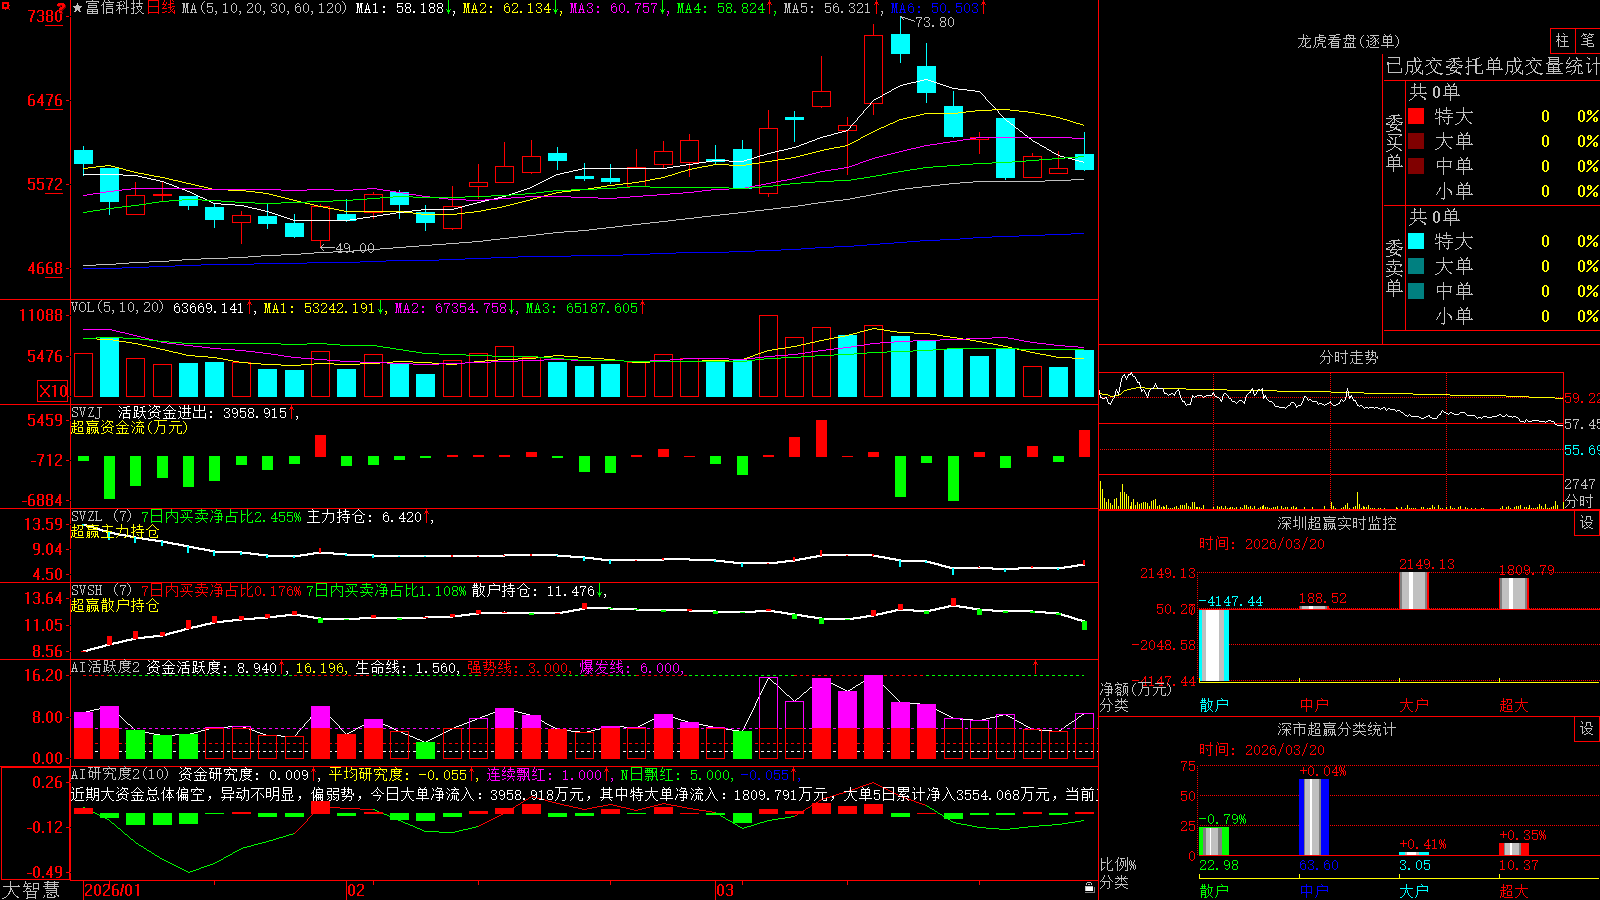The image size is (1600, 900).
Task: Click the dark red 大单 buy-order swatch
Action: 1416,141
